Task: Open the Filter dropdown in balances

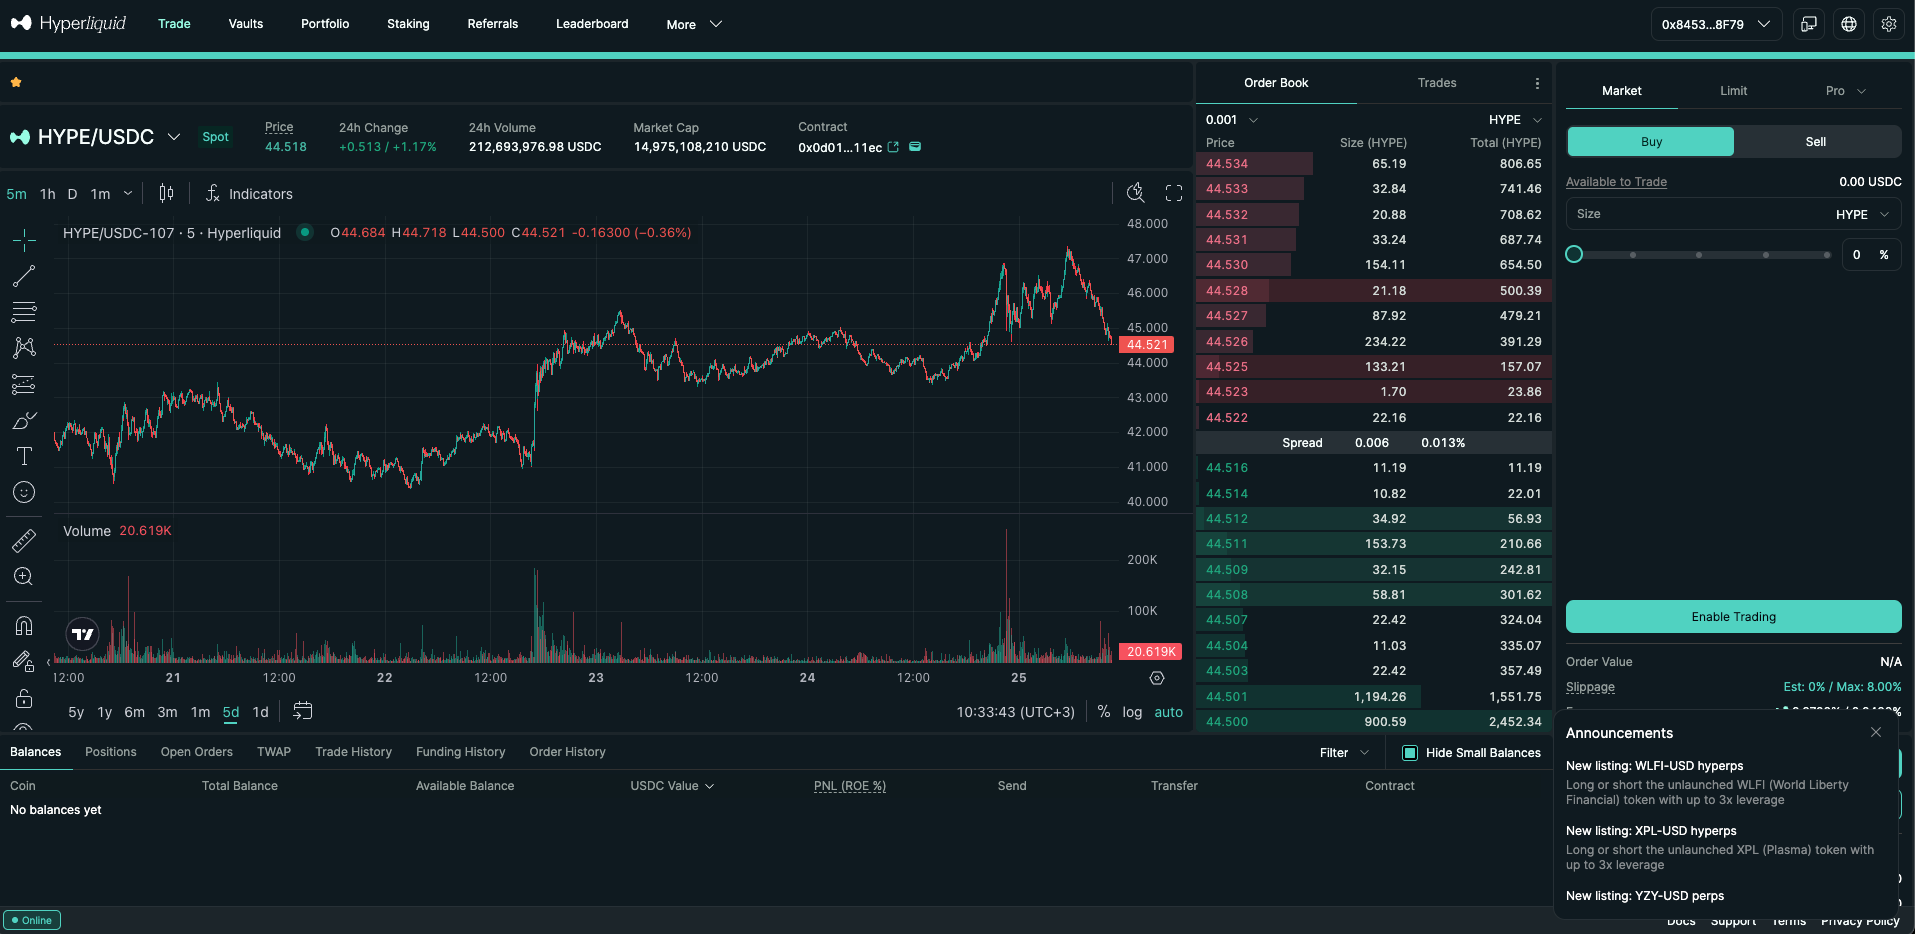Action: click(1344, 753)
